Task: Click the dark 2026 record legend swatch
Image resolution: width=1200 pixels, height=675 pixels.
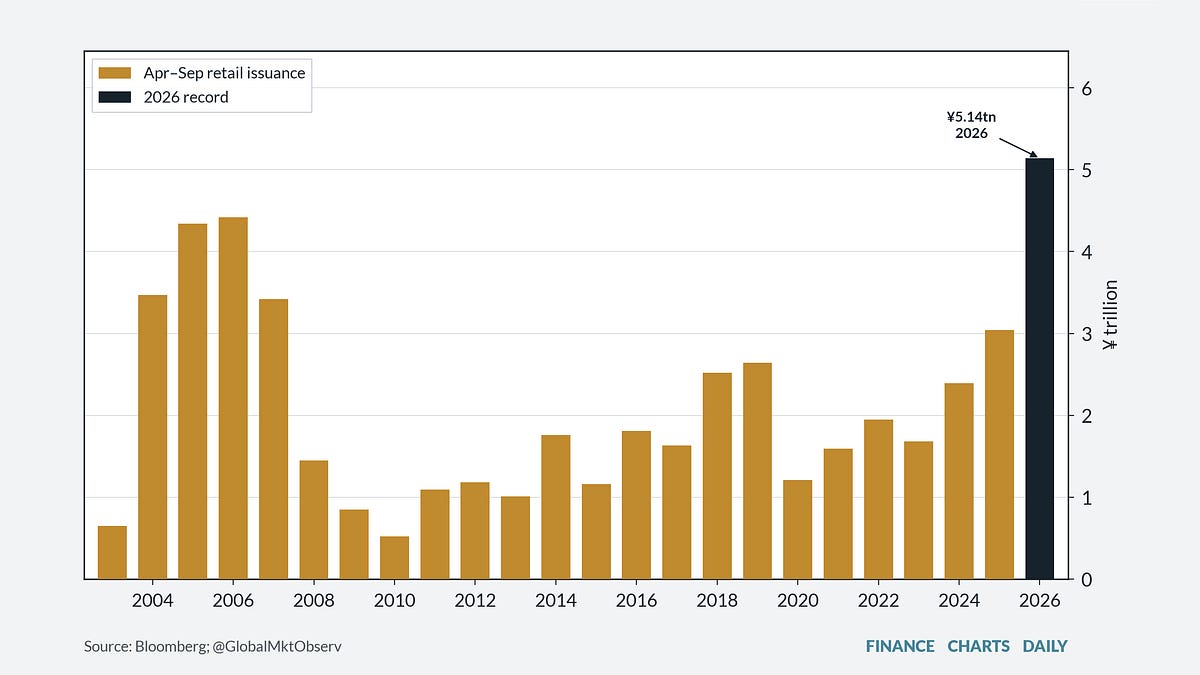Action: click(114, 97)
